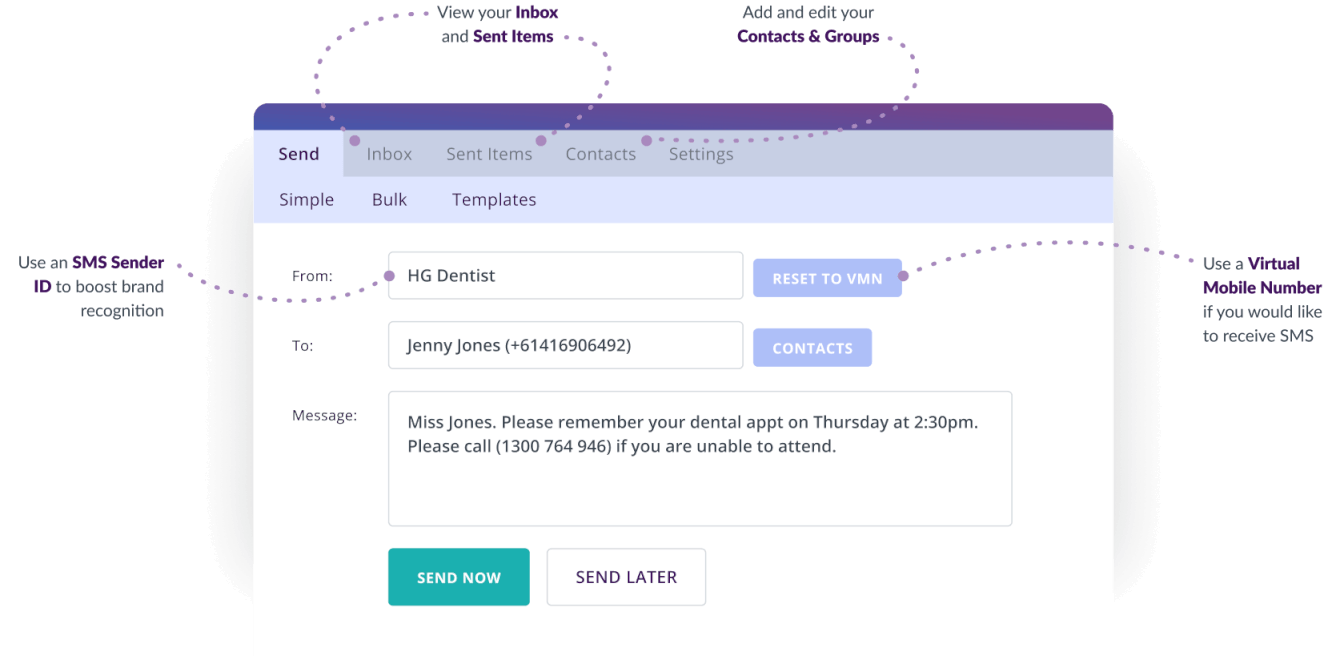The width and height of the screenshot is (1340, 656).
Task: Click the "SMS Sender ID" caption text
Action: tap(99, 275)
